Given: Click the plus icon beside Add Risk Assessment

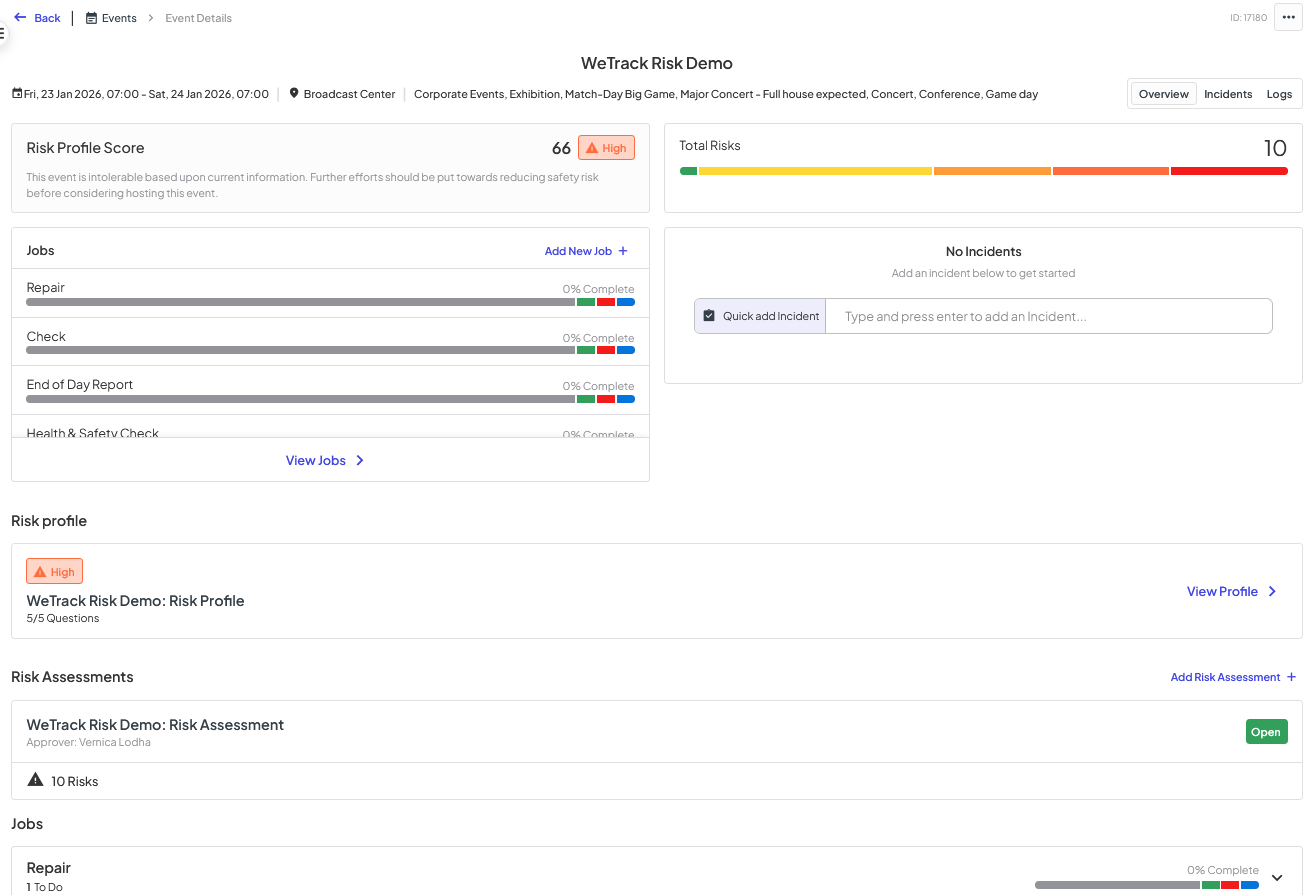Looking at the screenshot, I should pos(1291,677).
